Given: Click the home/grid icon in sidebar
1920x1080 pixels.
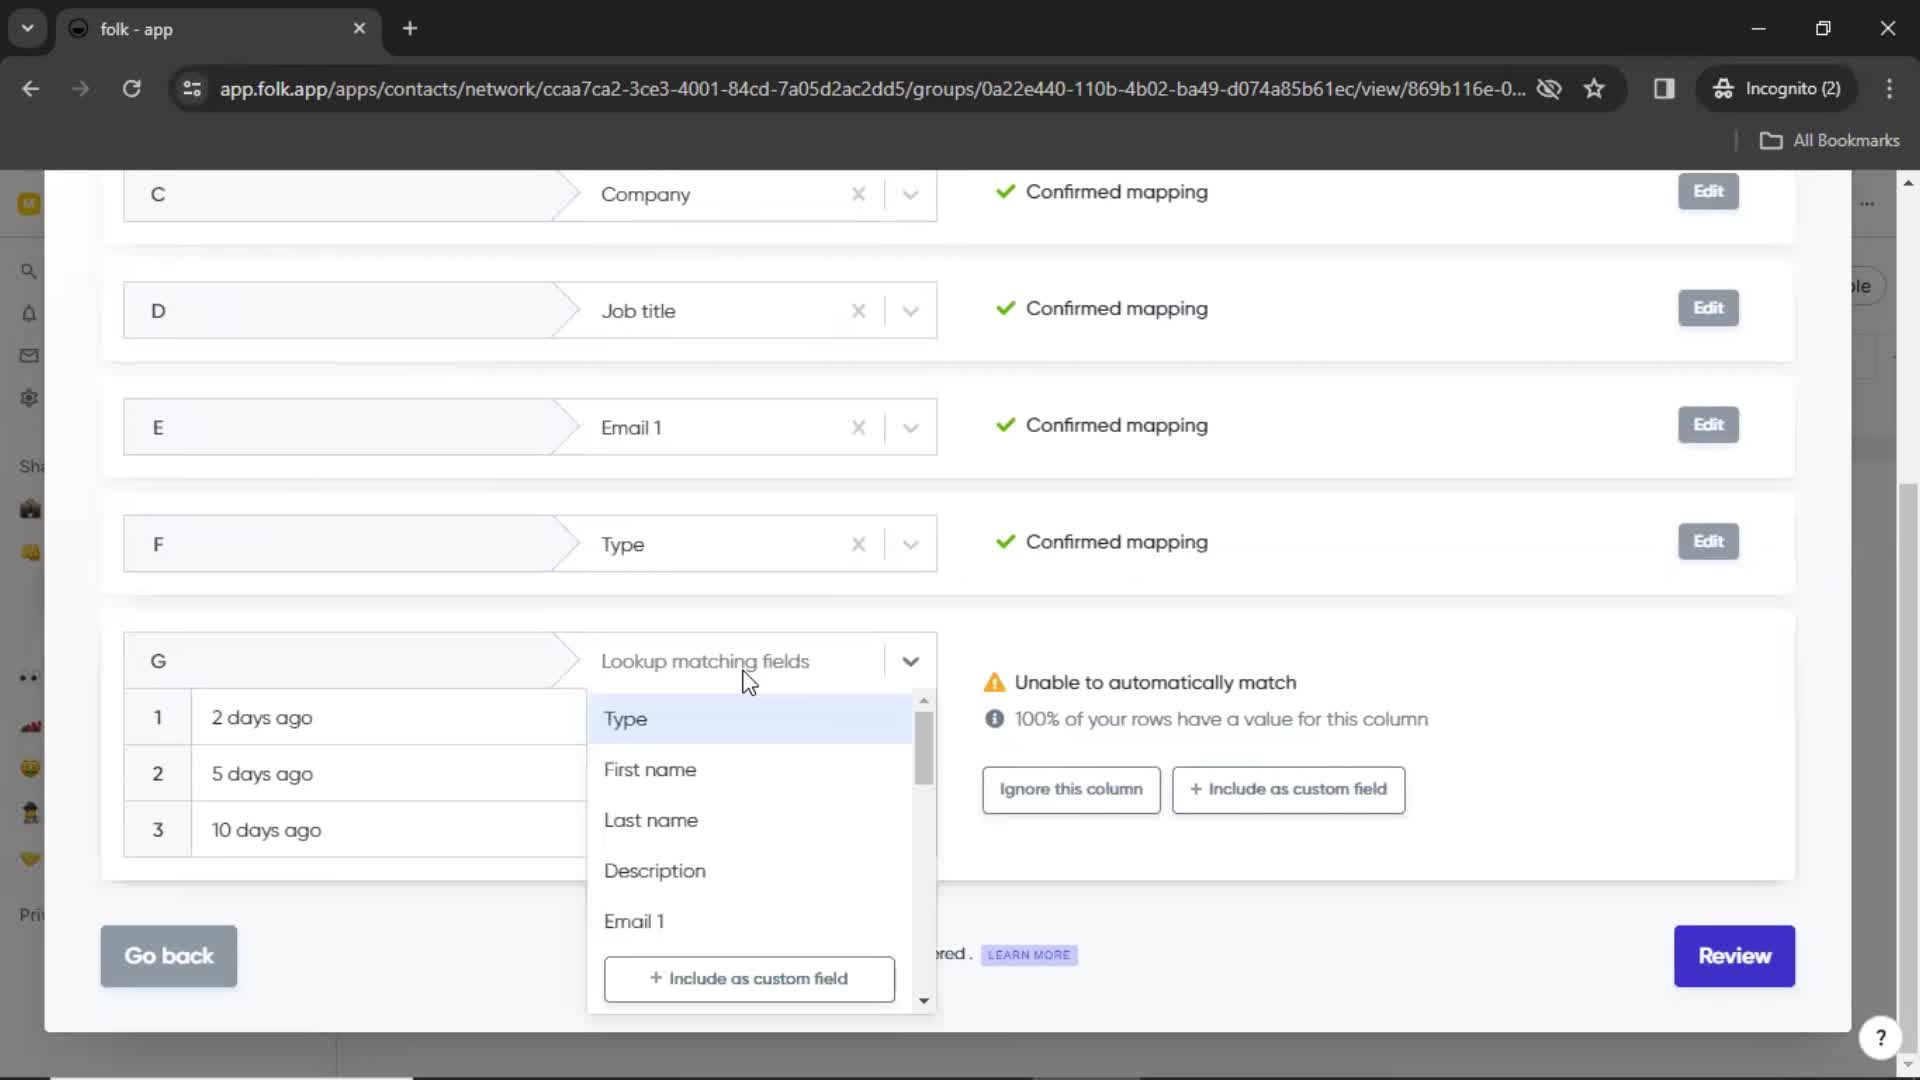Looking at the screenshot, I should click(29, 203).
